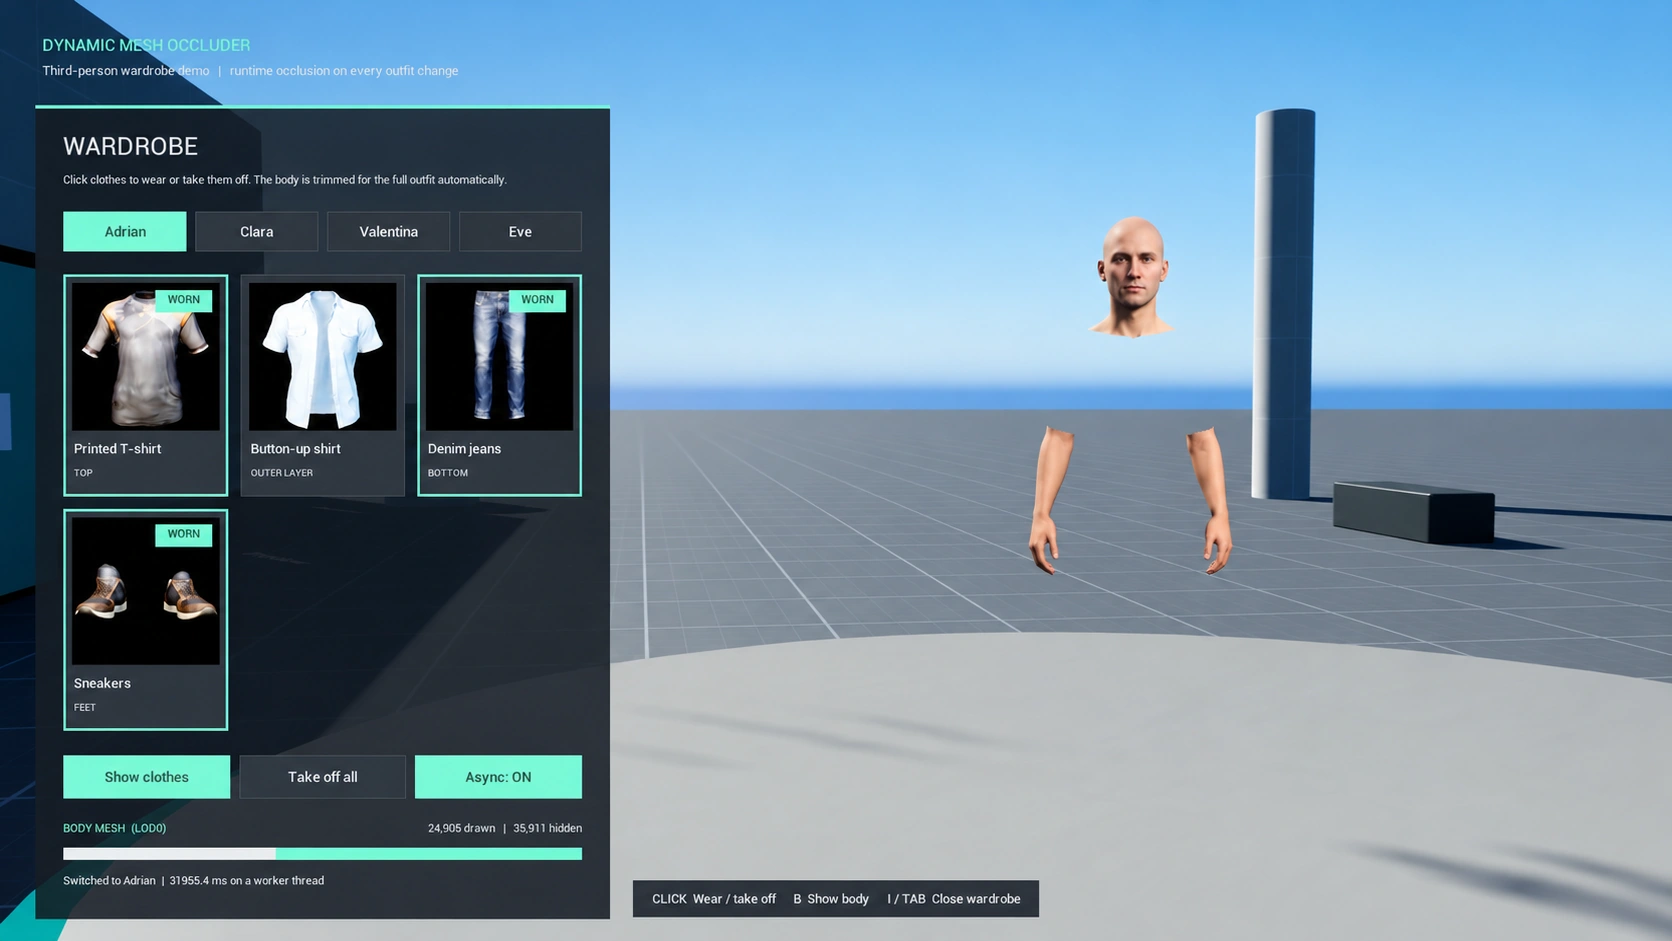Viewport: 1672px width, 941px height.
Task: Take off the Denim jeans thumbnail
Action: point(500,357)
